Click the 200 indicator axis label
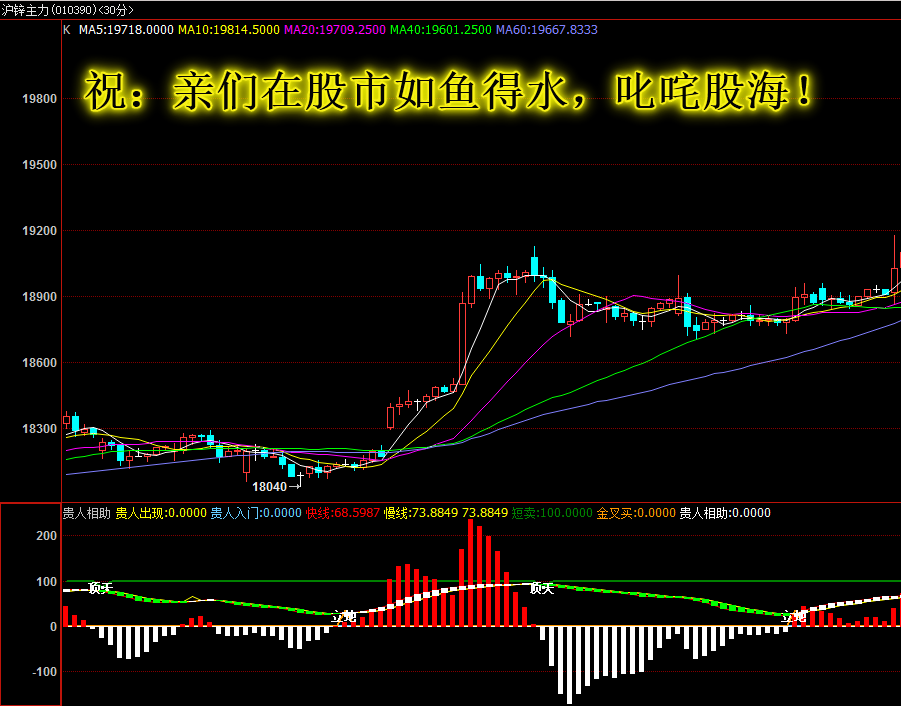 point(47,536)
